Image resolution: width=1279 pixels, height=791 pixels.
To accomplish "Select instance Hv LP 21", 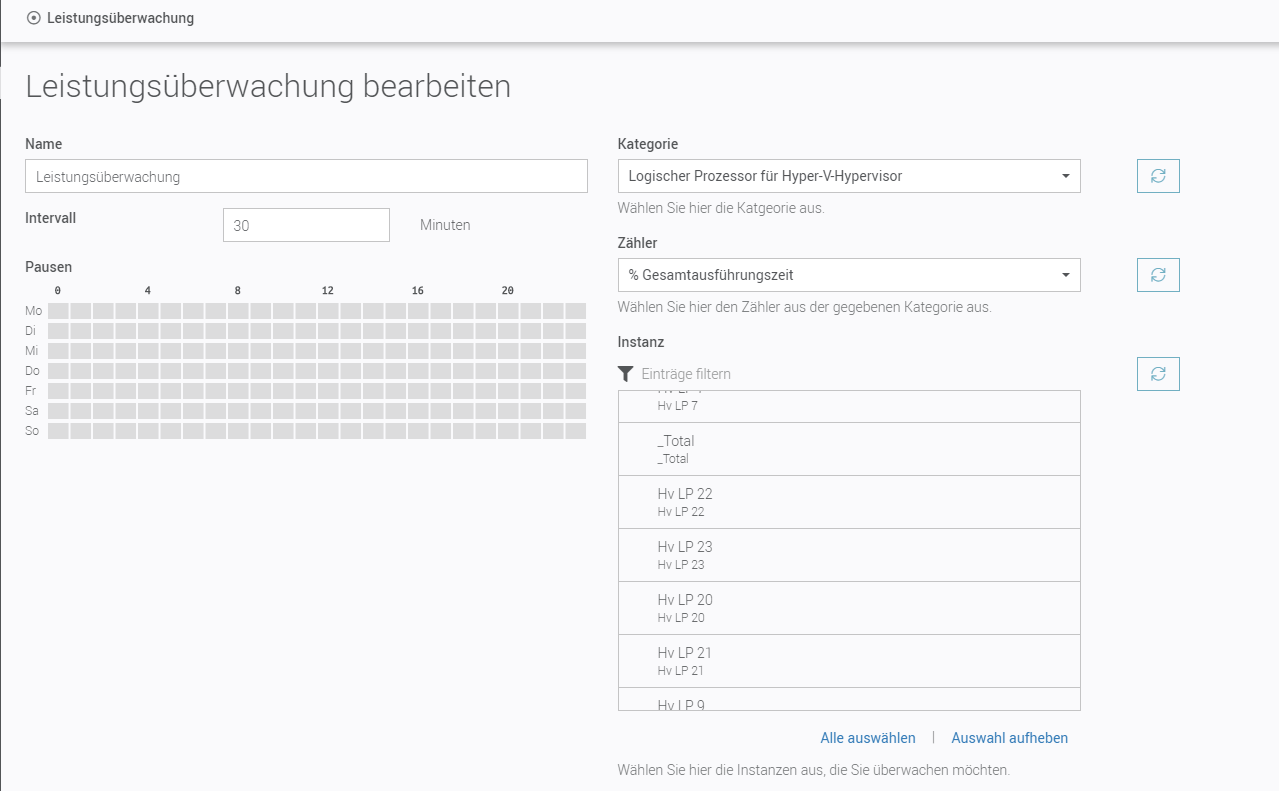I will click(849, 661).
